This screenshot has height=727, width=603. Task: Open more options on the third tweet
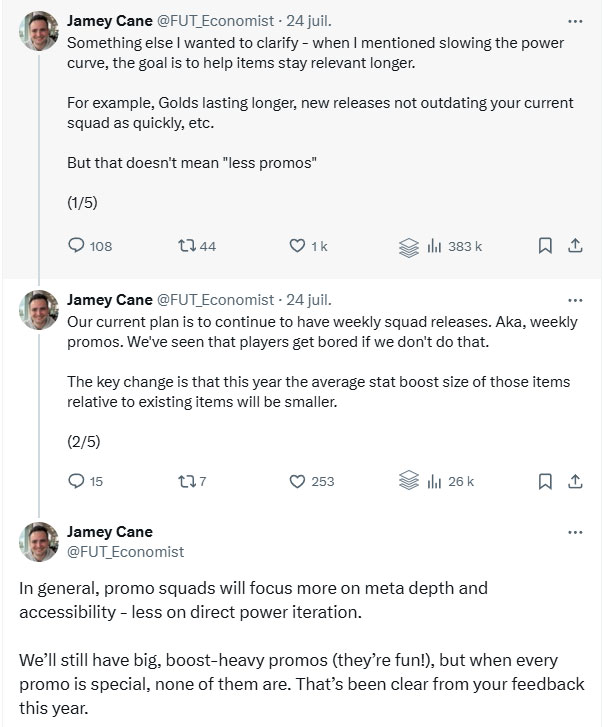575,532
